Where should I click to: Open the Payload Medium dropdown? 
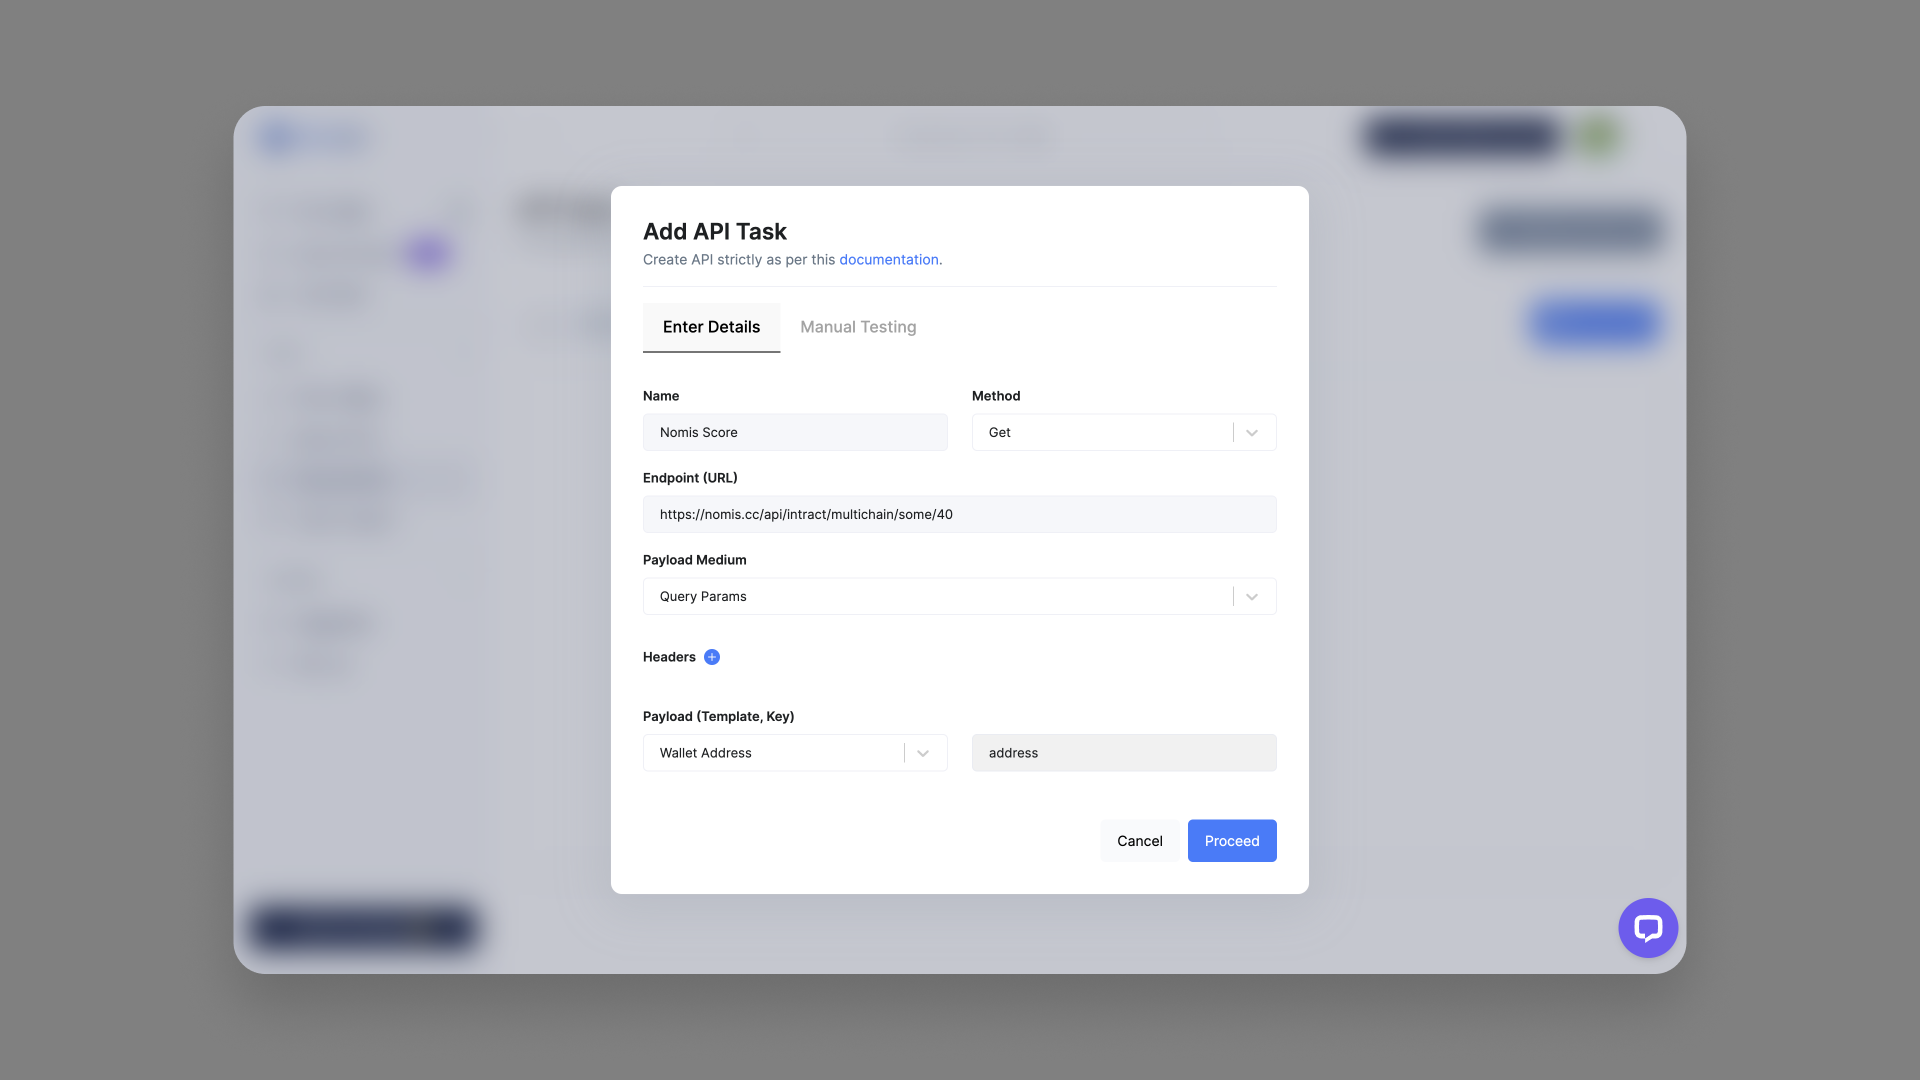(1251, 596)
